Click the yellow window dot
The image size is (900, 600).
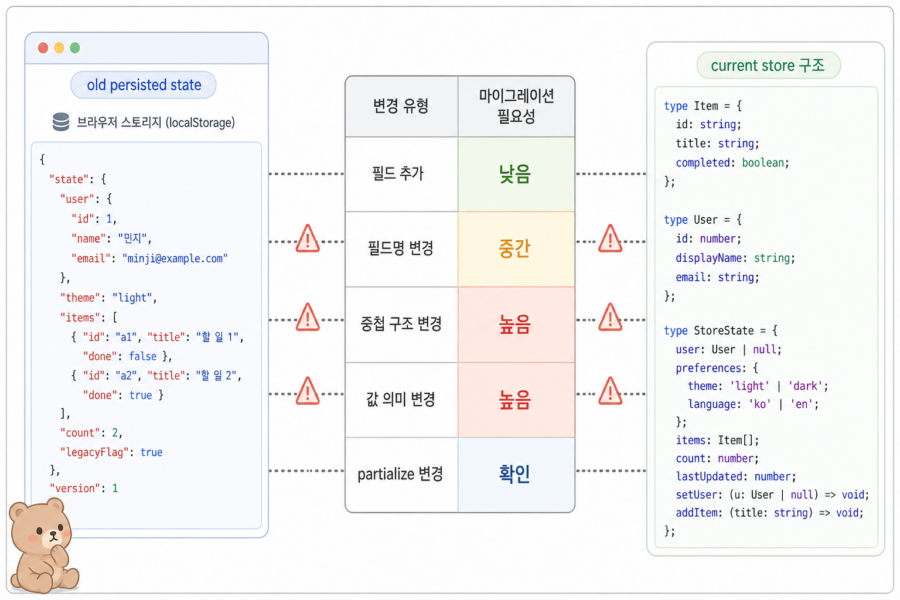tap(59, 48)
